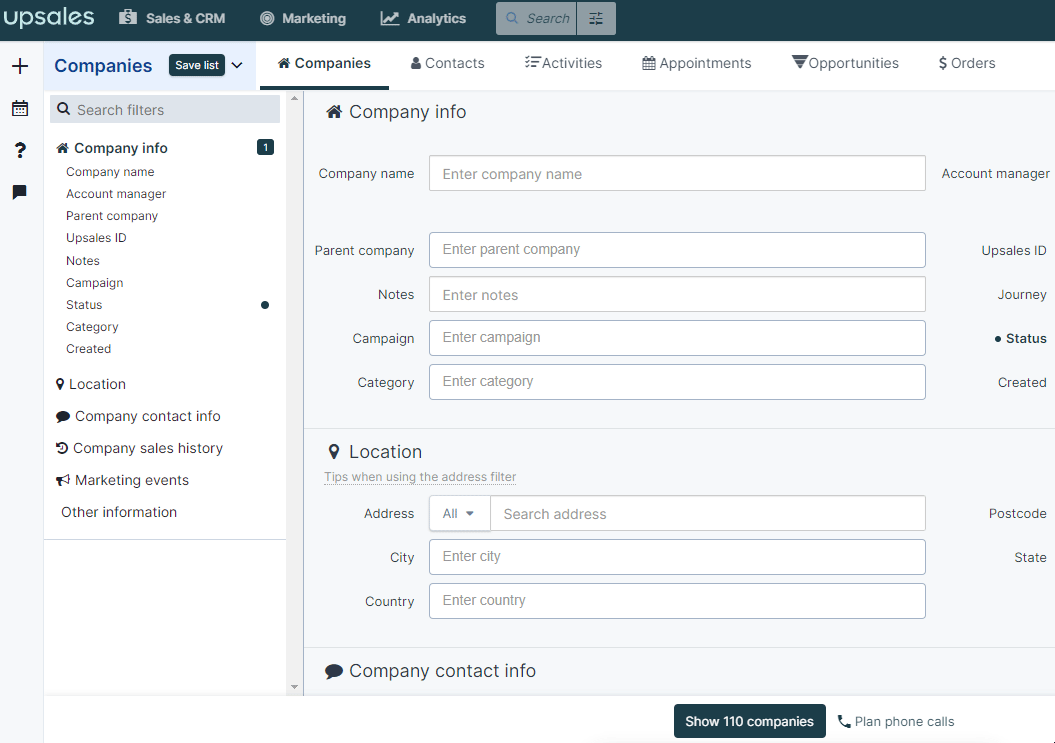
Task: Click Show 110 companies button
Action: pyautogui.click(x=750, y=721)
